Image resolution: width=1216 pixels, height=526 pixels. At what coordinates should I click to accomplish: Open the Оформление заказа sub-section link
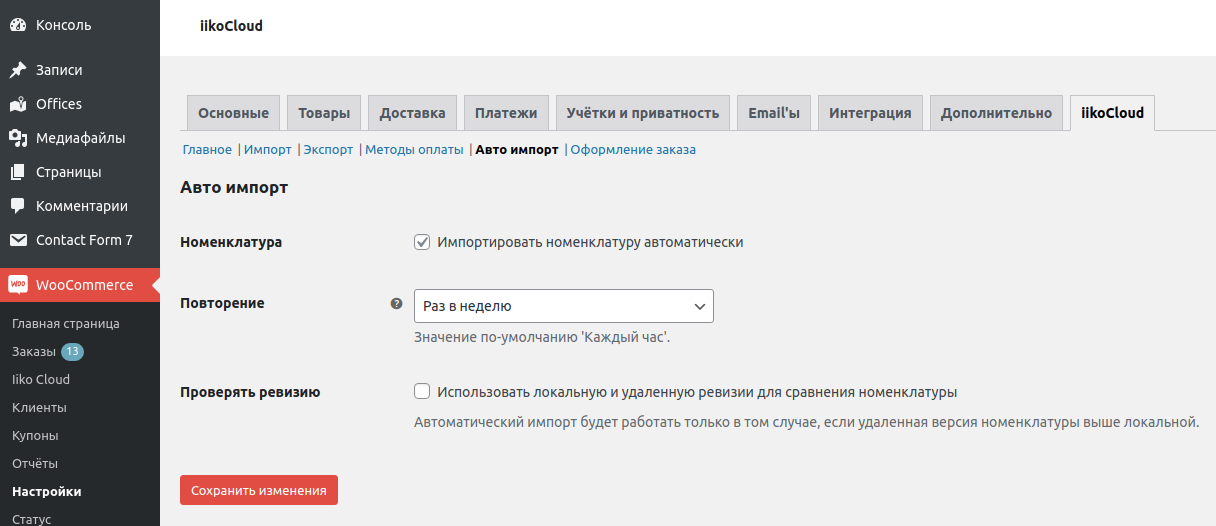(633, 150)
